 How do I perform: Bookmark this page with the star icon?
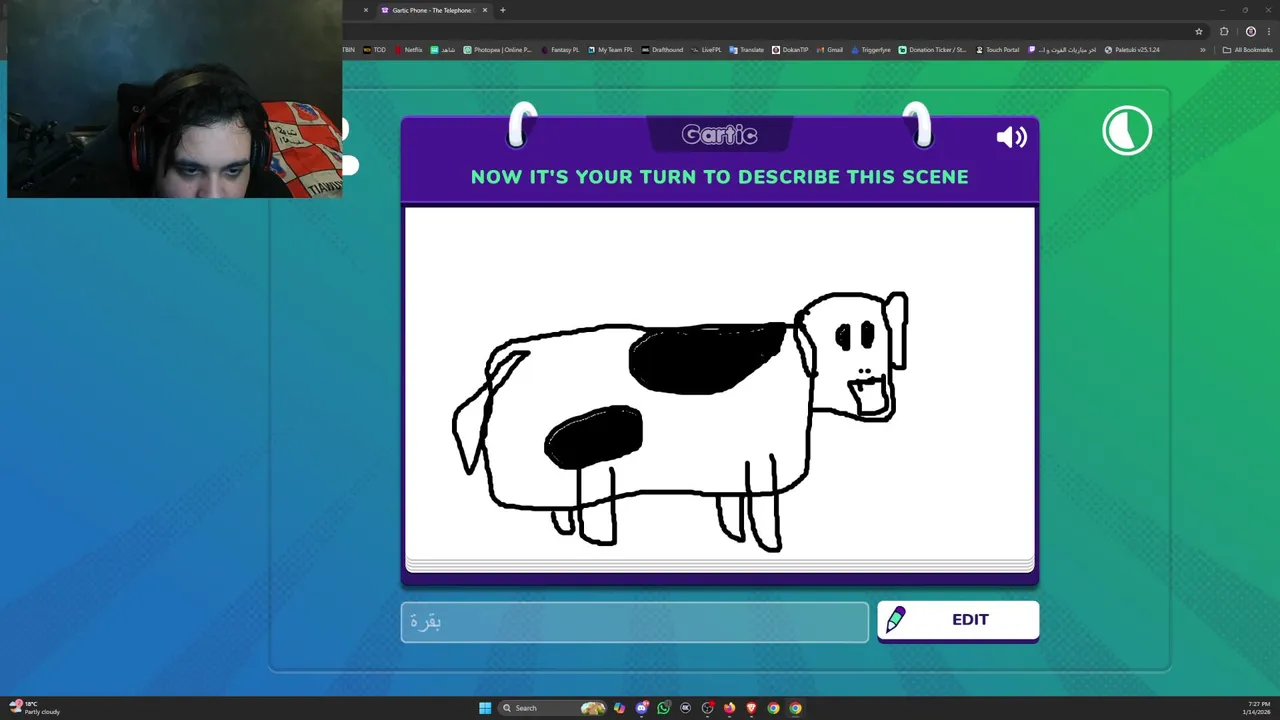1199,31
